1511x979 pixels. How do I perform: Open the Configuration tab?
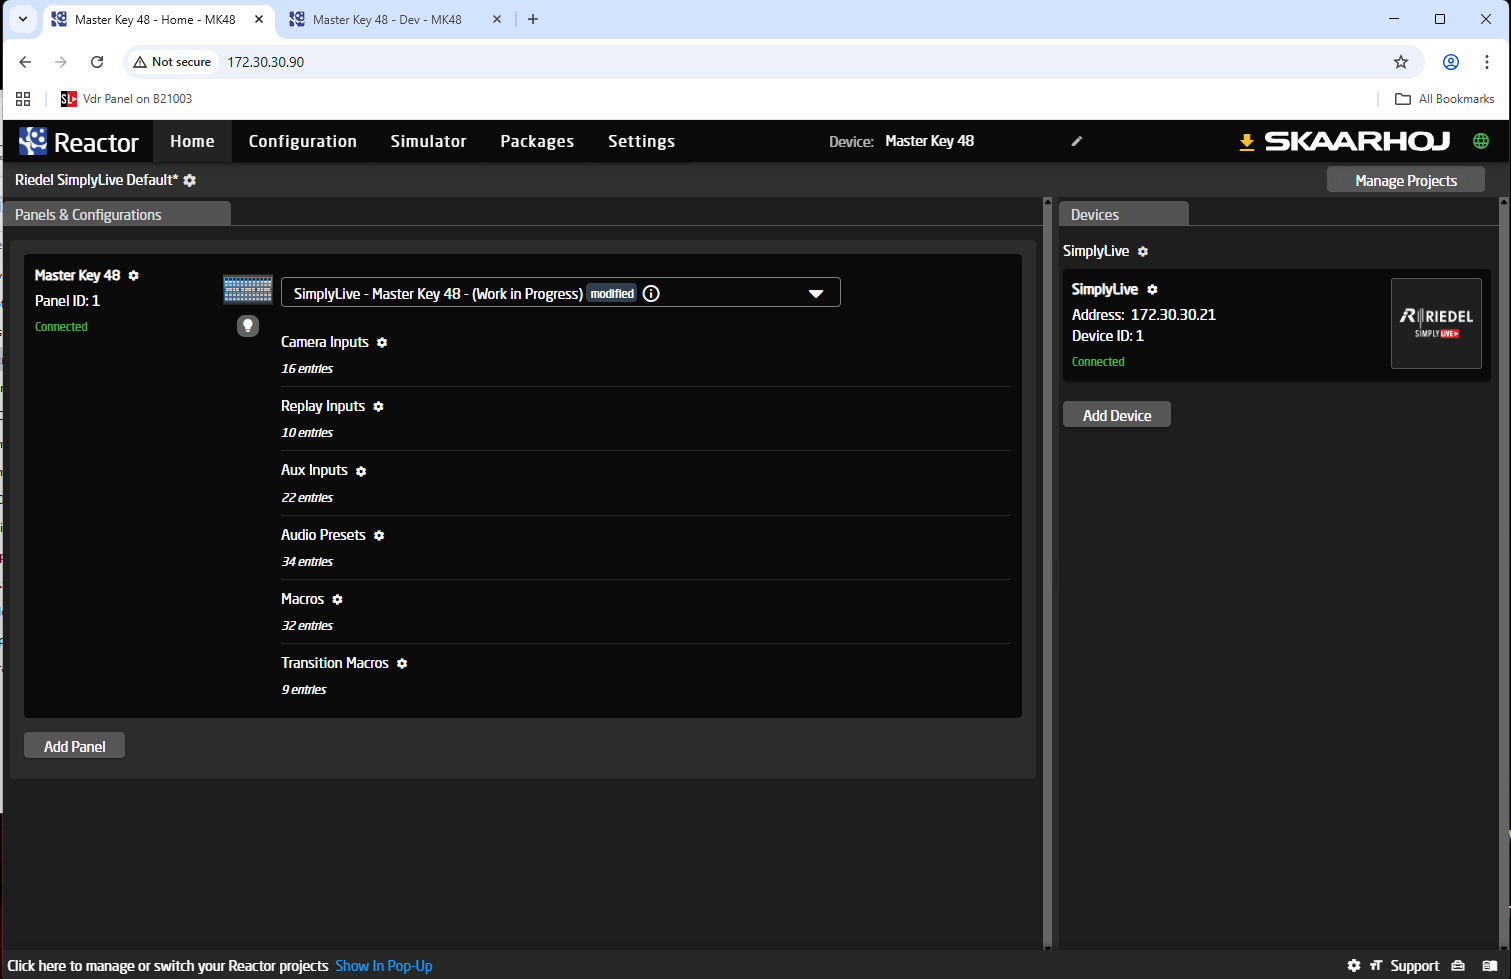pos(303,141)
